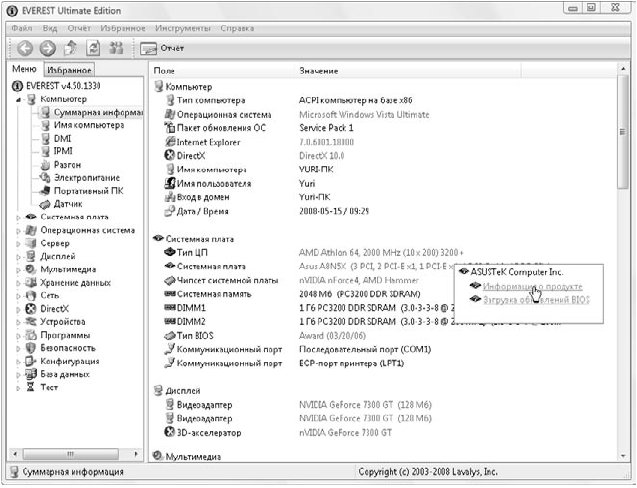
Task: Collapse the Компьютер tree node
Action: pos(18,99)
